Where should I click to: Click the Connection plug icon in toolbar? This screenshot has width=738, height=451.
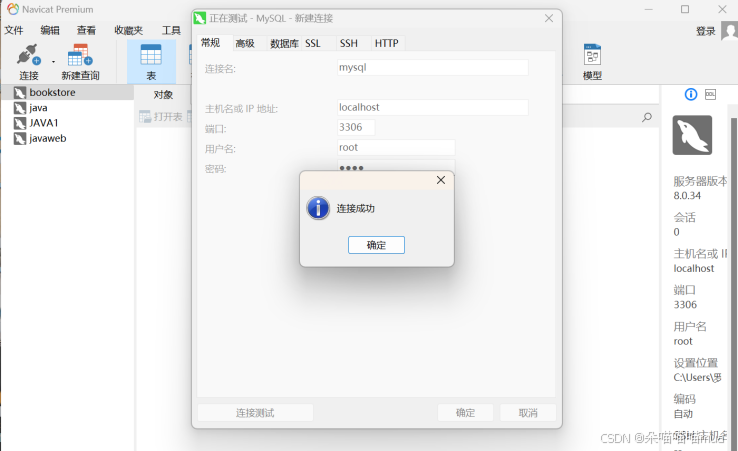click(x=28, y=55)
